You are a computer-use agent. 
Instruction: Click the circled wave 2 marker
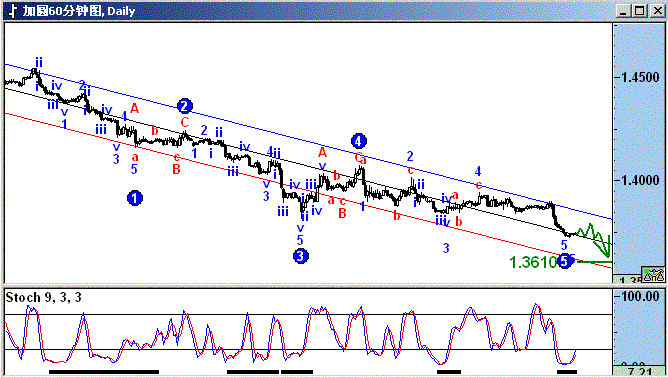184,106
